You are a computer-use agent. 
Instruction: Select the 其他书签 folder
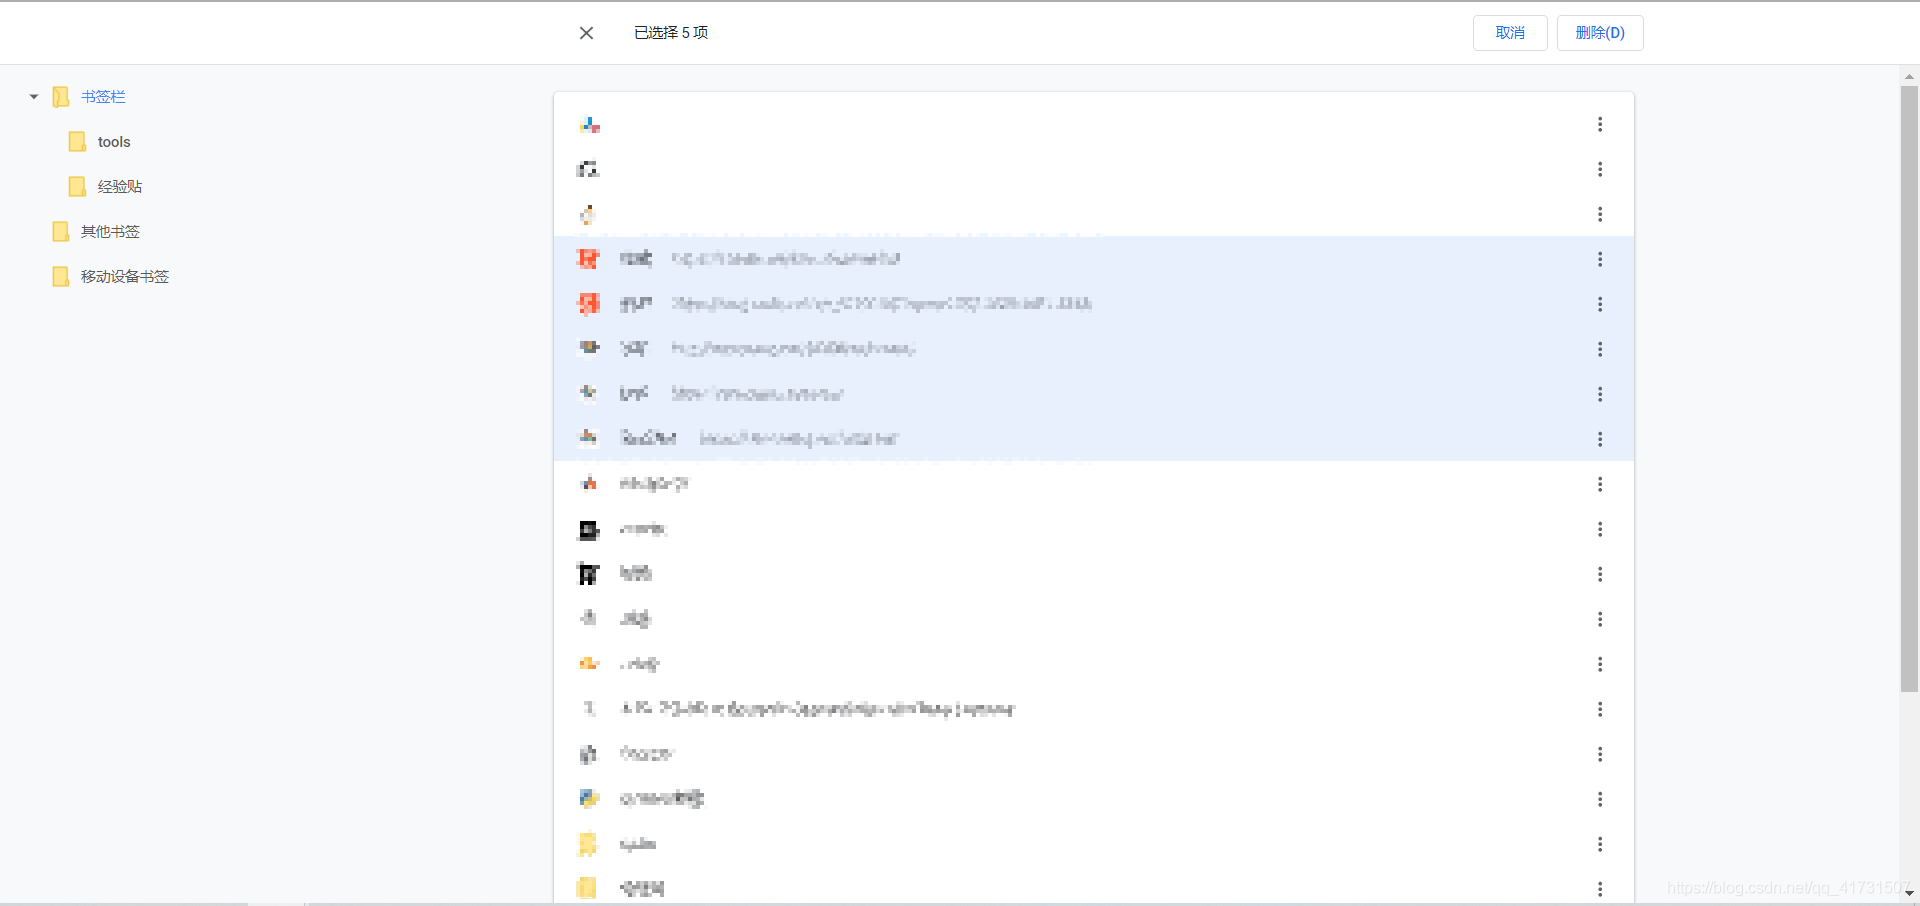click(110, 232)
